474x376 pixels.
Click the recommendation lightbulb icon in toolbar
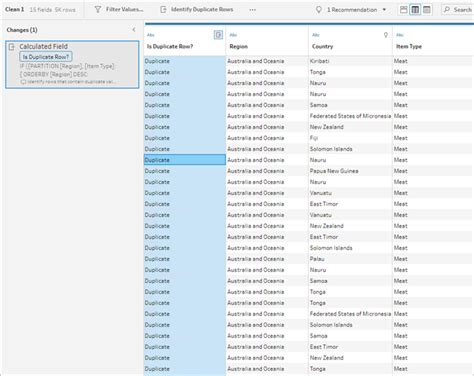[x=319, y=10]
